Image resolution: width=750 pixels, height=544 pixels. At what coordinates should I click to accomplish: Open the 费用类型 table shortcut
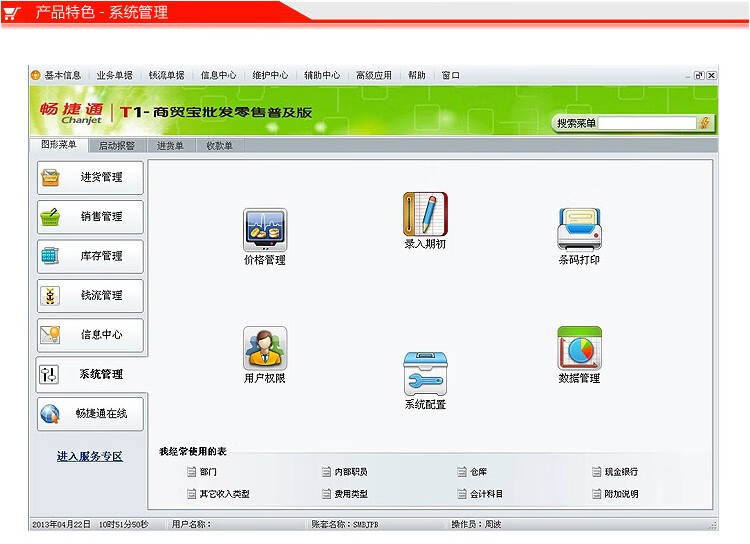(344, 494)
